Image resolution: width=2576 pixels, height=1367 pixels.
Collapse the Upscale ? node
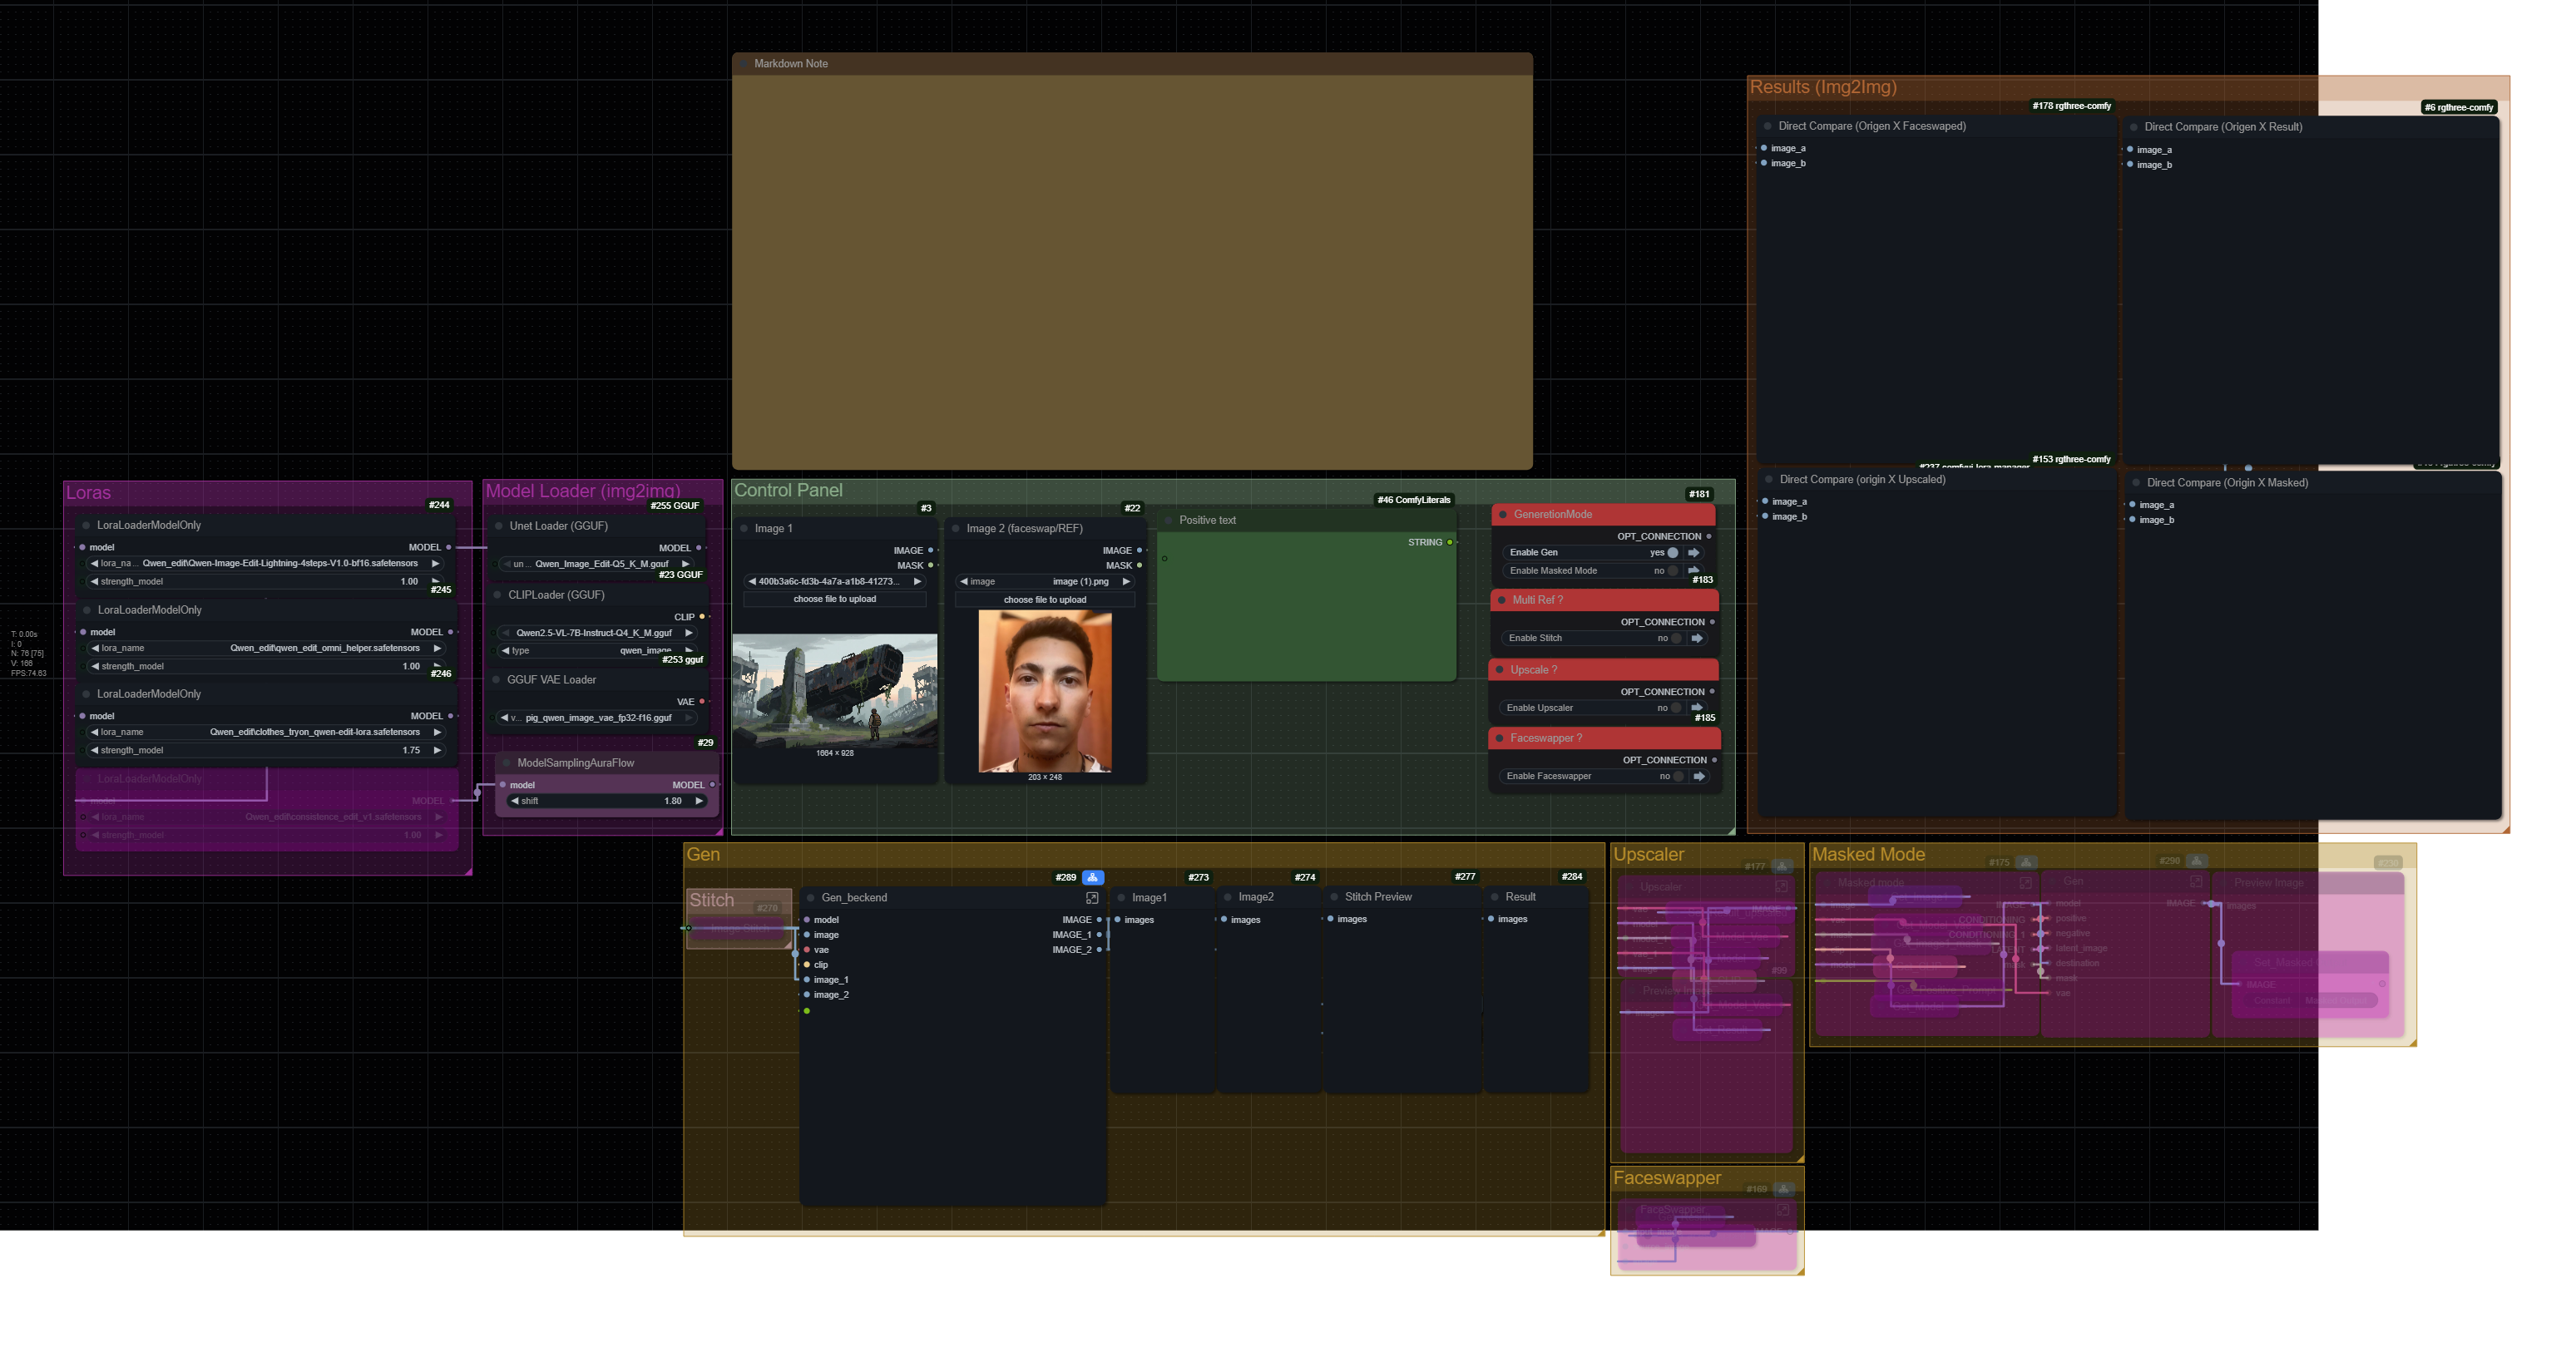(1500, 670)
